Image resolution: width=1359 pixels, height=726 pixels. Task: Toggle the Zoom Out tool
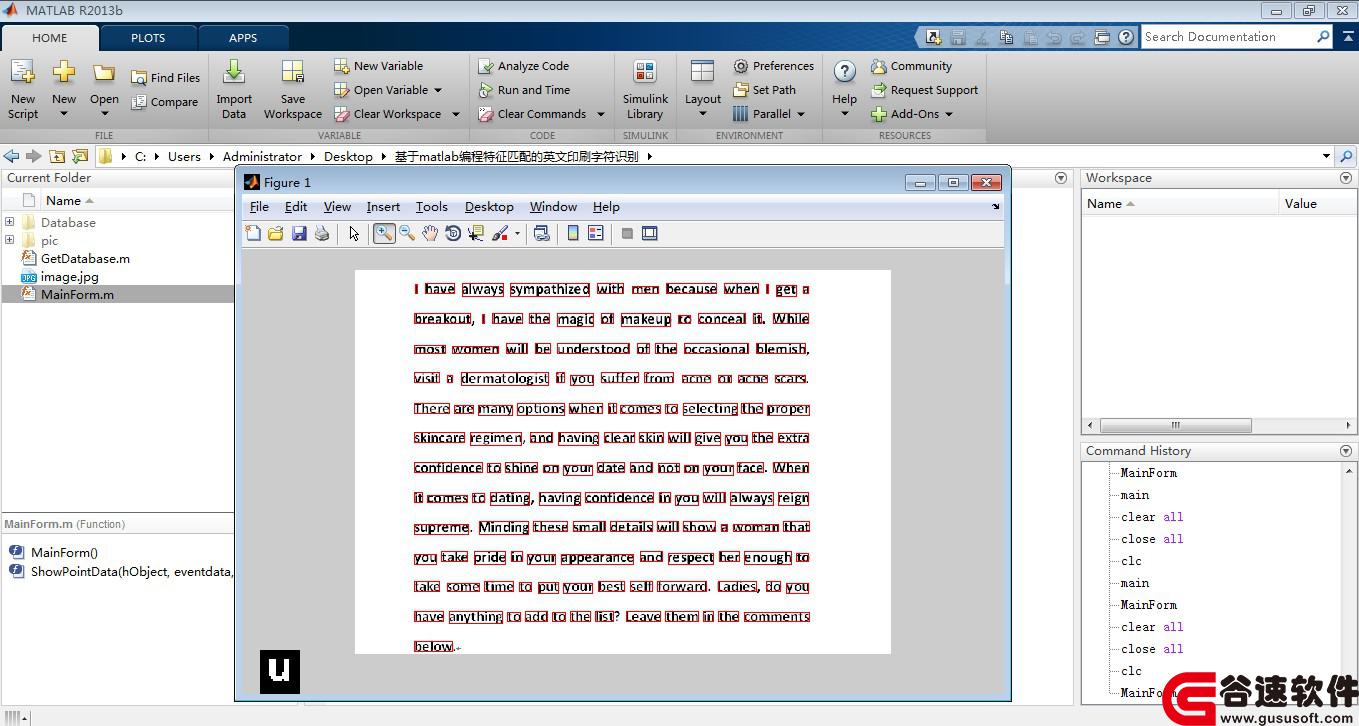pos(407,233)
